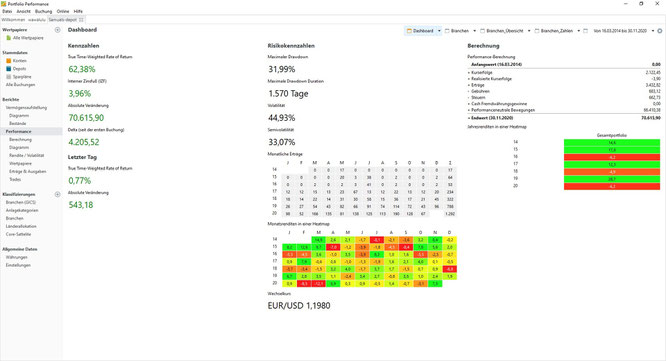Click the Portfolio Performance app icon
This screenshot has height=361, width=666.
(4, 3)
